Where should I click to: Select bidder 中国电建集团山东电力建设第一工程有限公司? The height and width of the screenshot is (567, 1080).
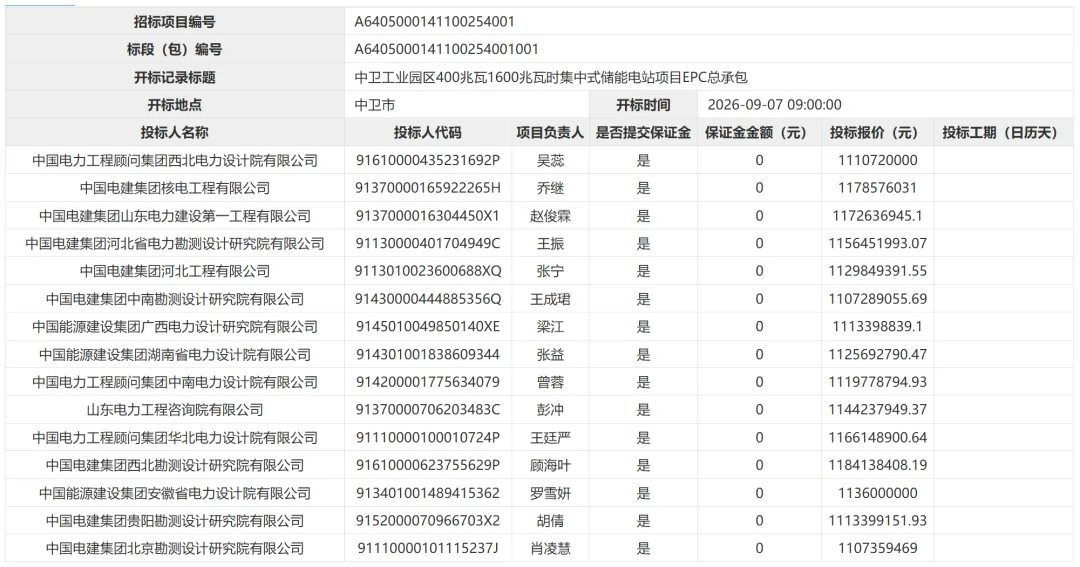click(175, 216)
